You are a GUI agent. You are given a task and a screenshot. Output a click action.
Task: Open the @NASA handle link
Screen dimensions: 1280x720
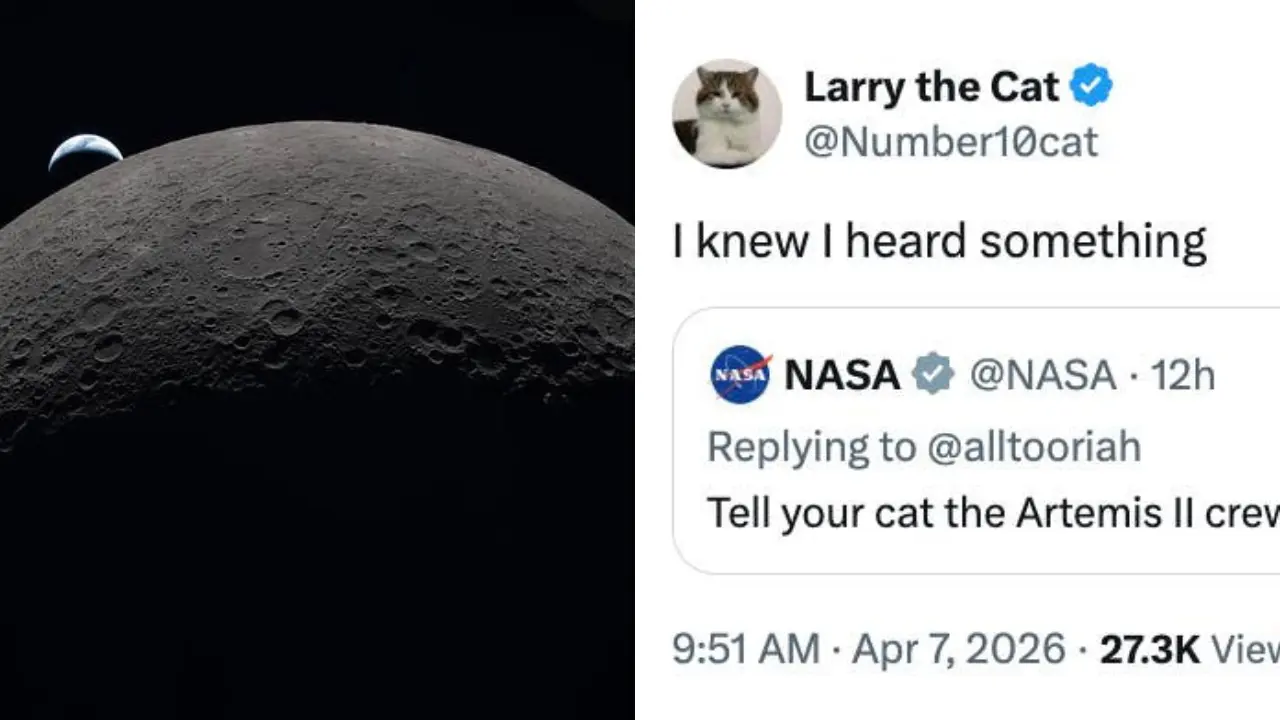tap(1043, 375)
